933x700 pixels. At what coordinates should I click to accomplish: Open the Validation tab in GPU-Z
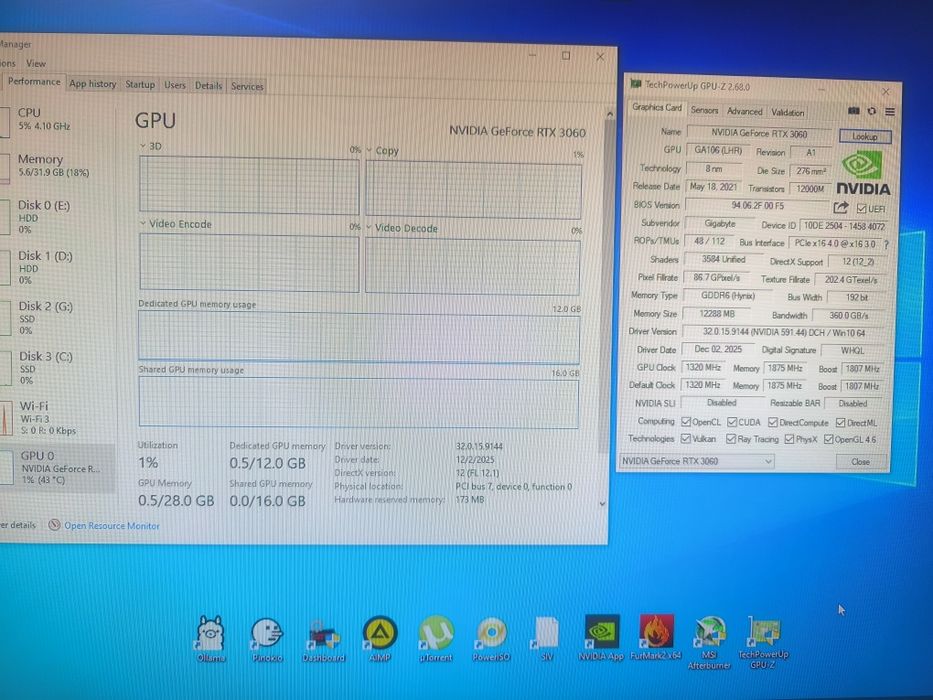coord(787,112)
